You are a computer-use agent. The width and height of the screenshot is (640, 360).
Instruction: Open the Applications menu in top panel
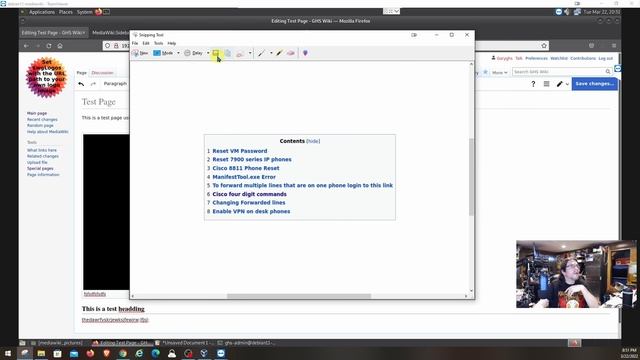[42, 12]
